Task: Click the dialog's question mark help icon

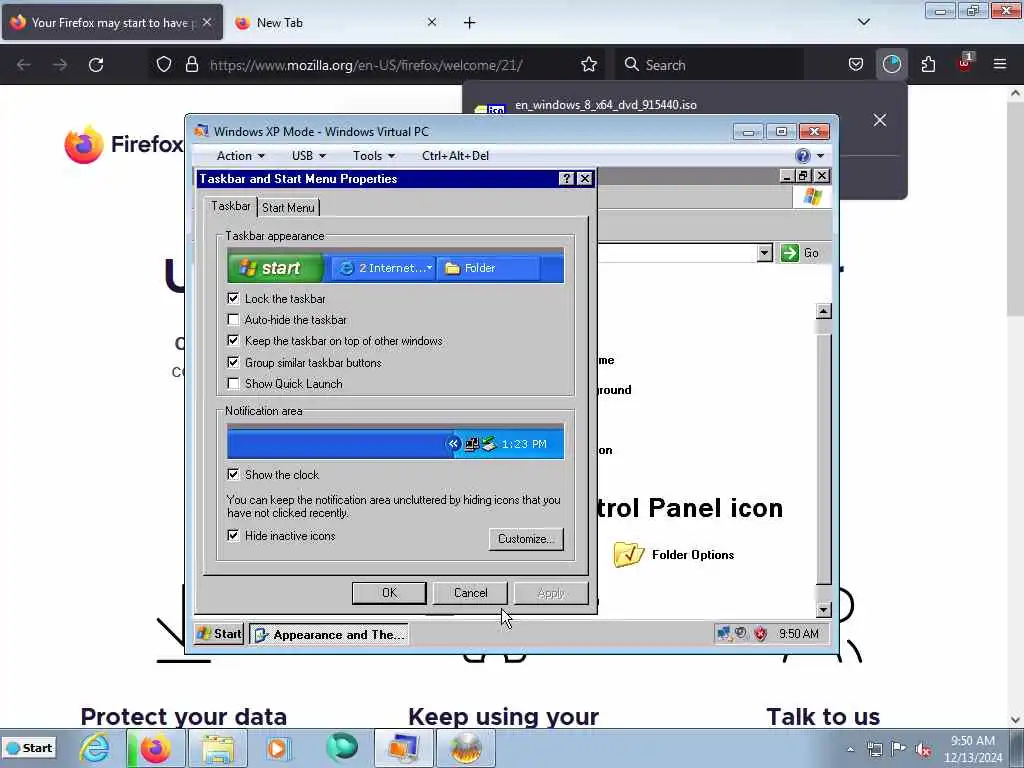Action: [x=566, y=178]
